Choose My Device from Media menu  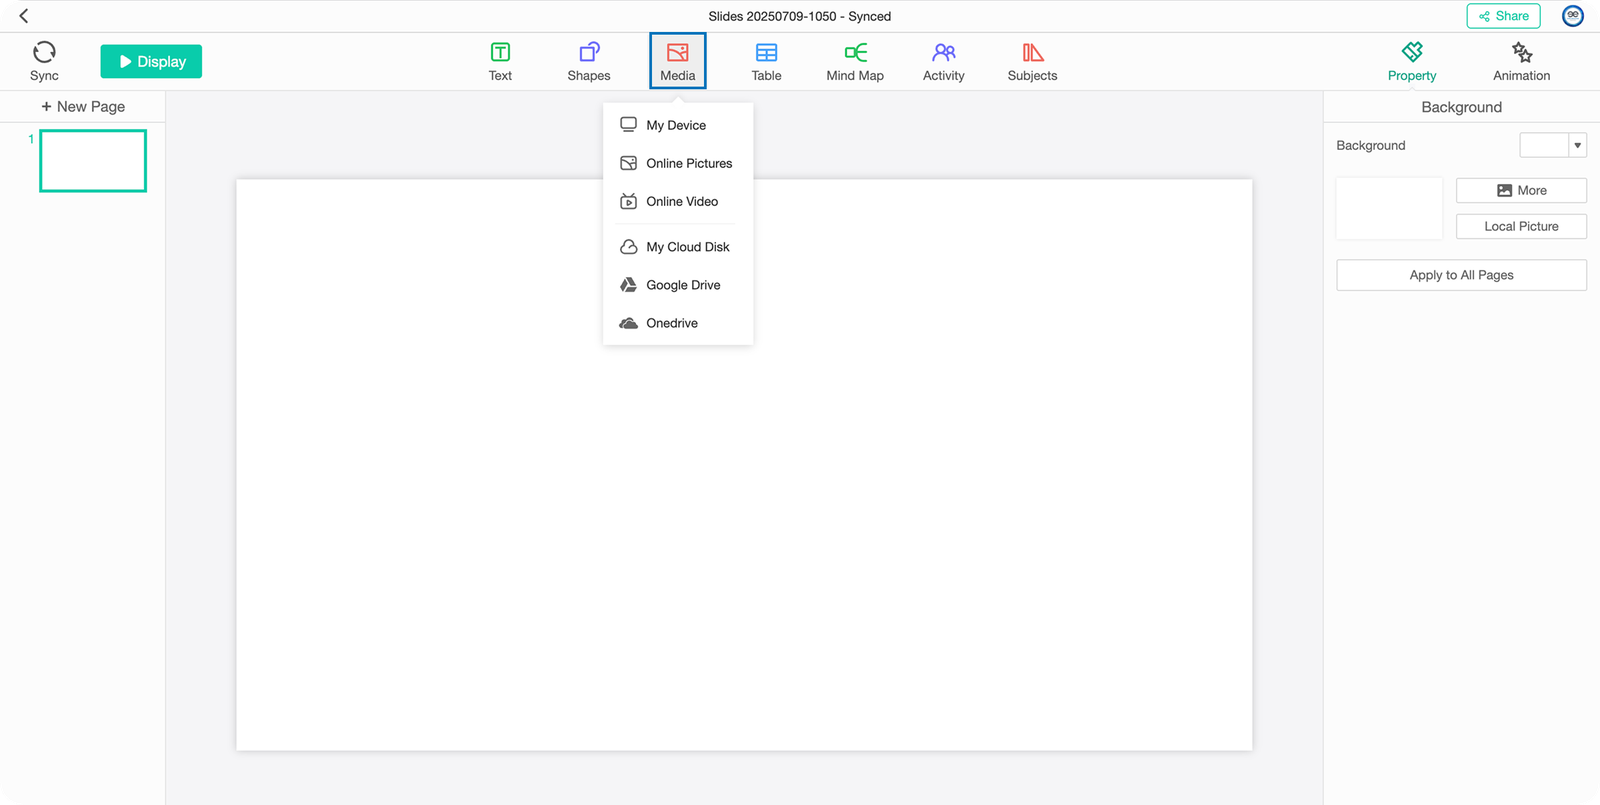point(676,126)
